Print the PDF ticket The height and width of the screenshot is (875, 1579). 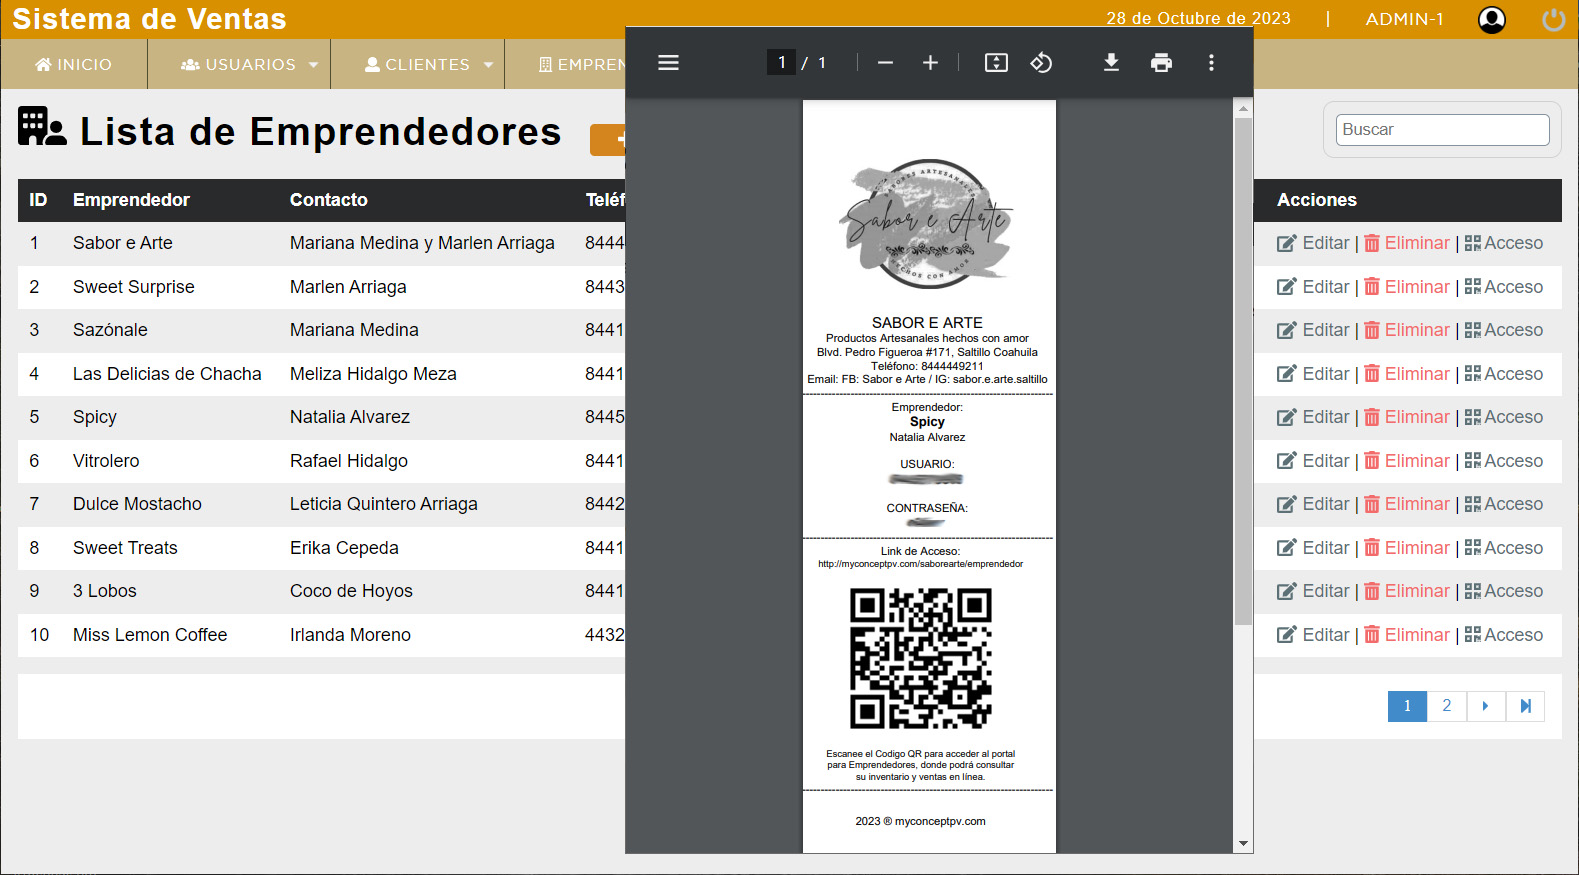tap(1161, 63)
